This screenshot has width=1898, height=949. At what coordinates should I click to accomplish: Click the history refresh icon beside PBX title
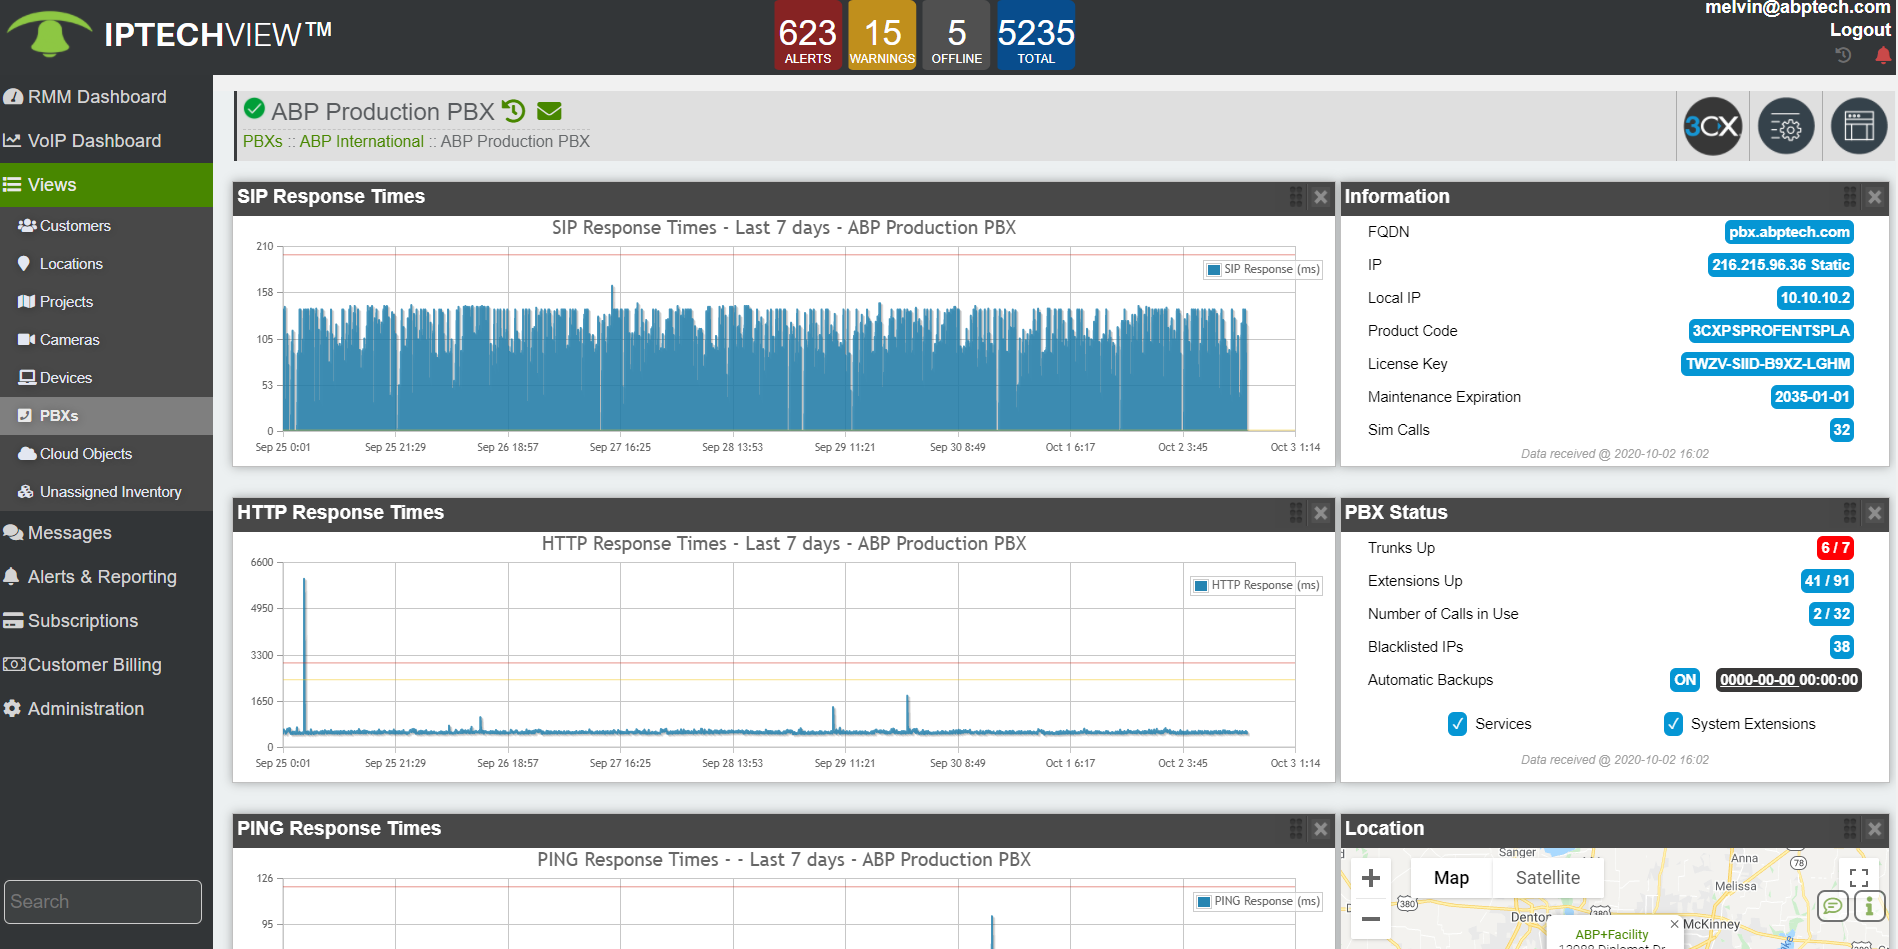point(514,111)
